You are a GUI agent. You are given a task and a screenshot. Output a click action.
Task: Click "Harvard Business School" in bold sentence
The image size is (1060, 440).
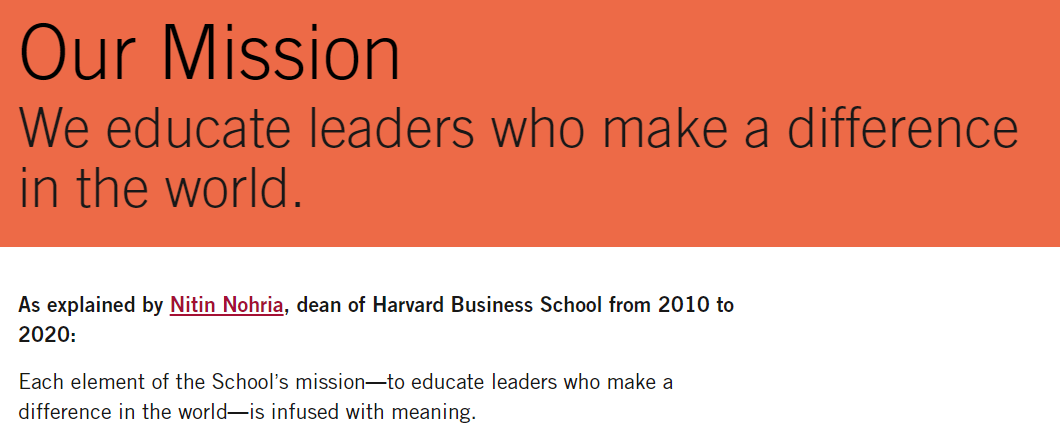tap(487, 305)
